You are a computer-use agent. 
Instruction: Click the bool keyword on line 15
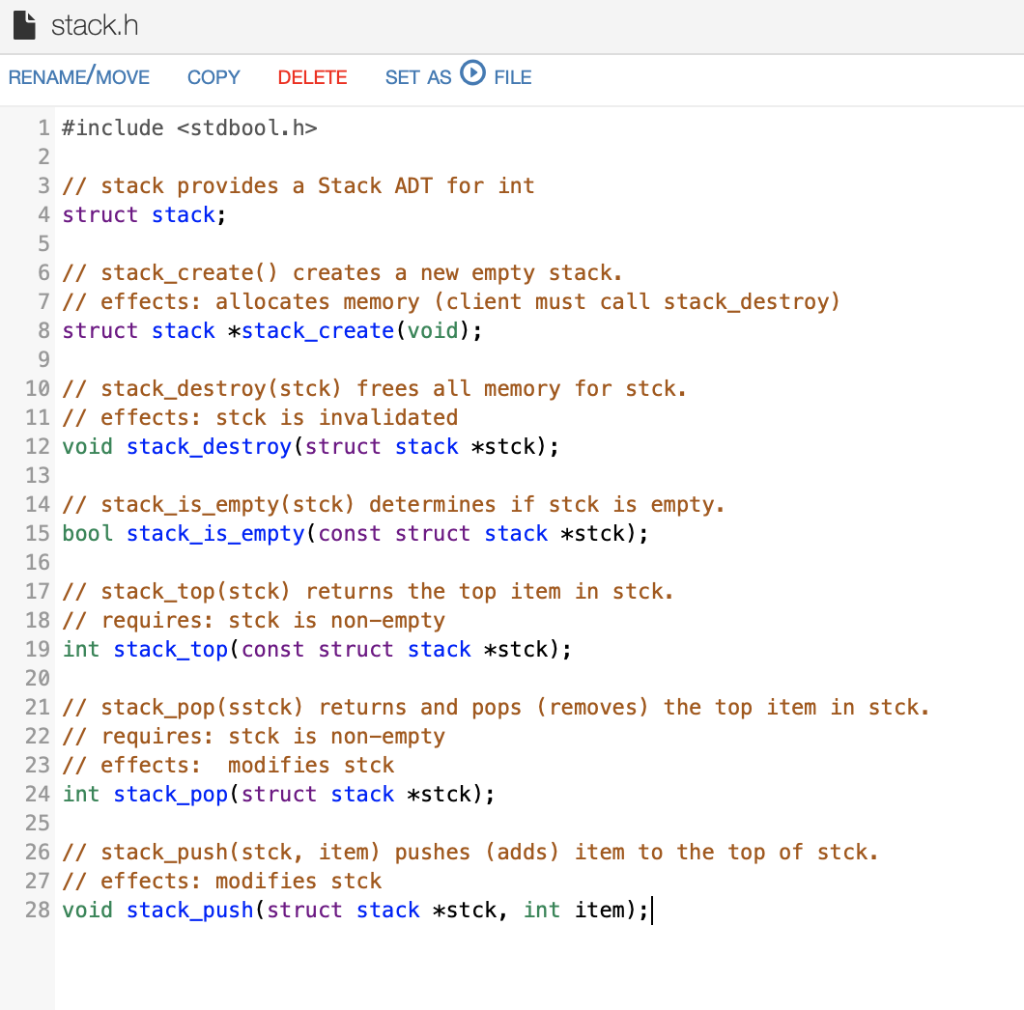86,533
